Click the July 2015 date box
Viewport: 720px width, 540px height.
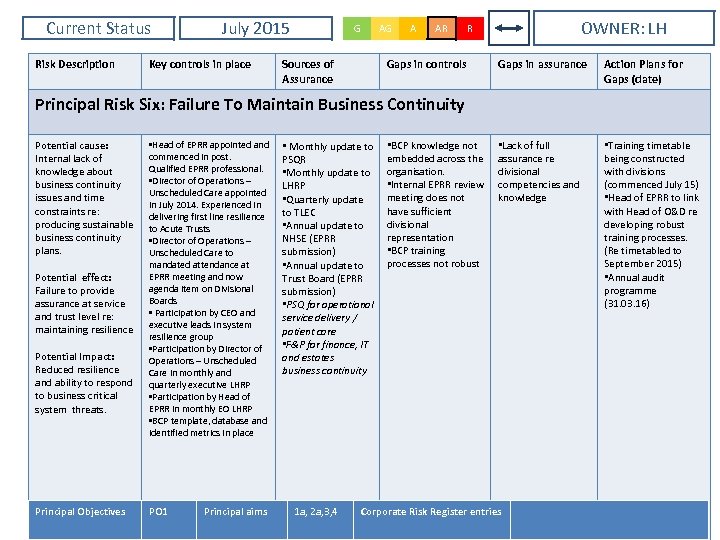[255, 29]
